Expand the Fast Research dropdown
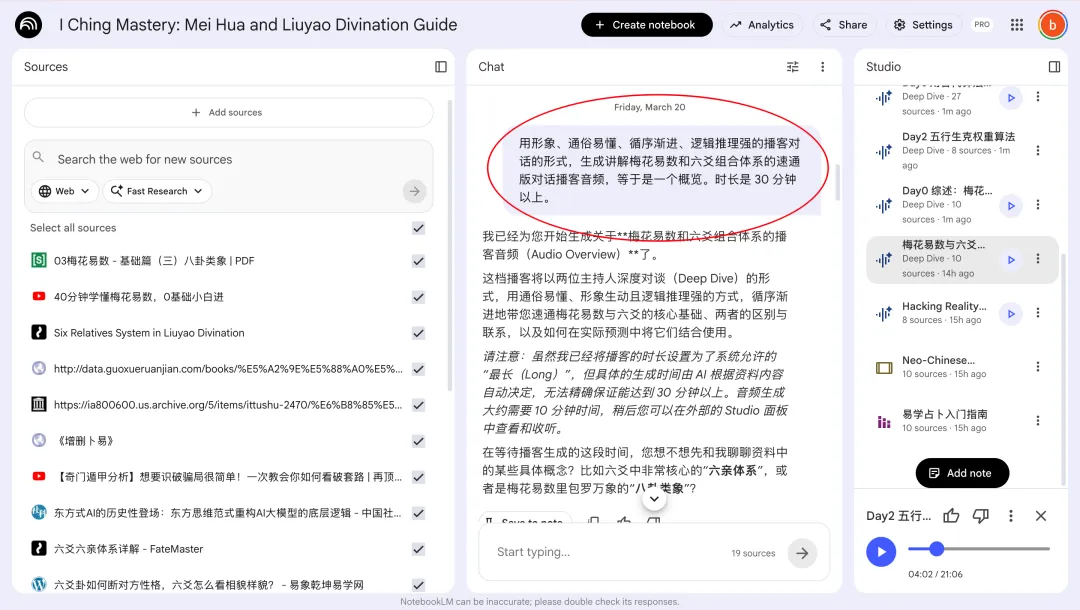The height and width of the screenshot is (610, 1080). tap(157, 191)
